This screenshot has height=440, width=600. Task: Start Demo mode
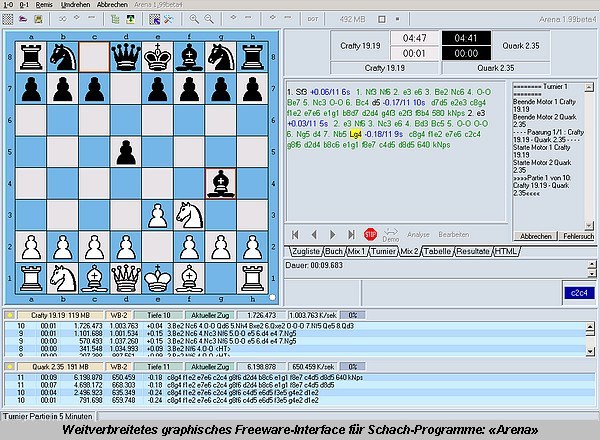tap(391, 235)
